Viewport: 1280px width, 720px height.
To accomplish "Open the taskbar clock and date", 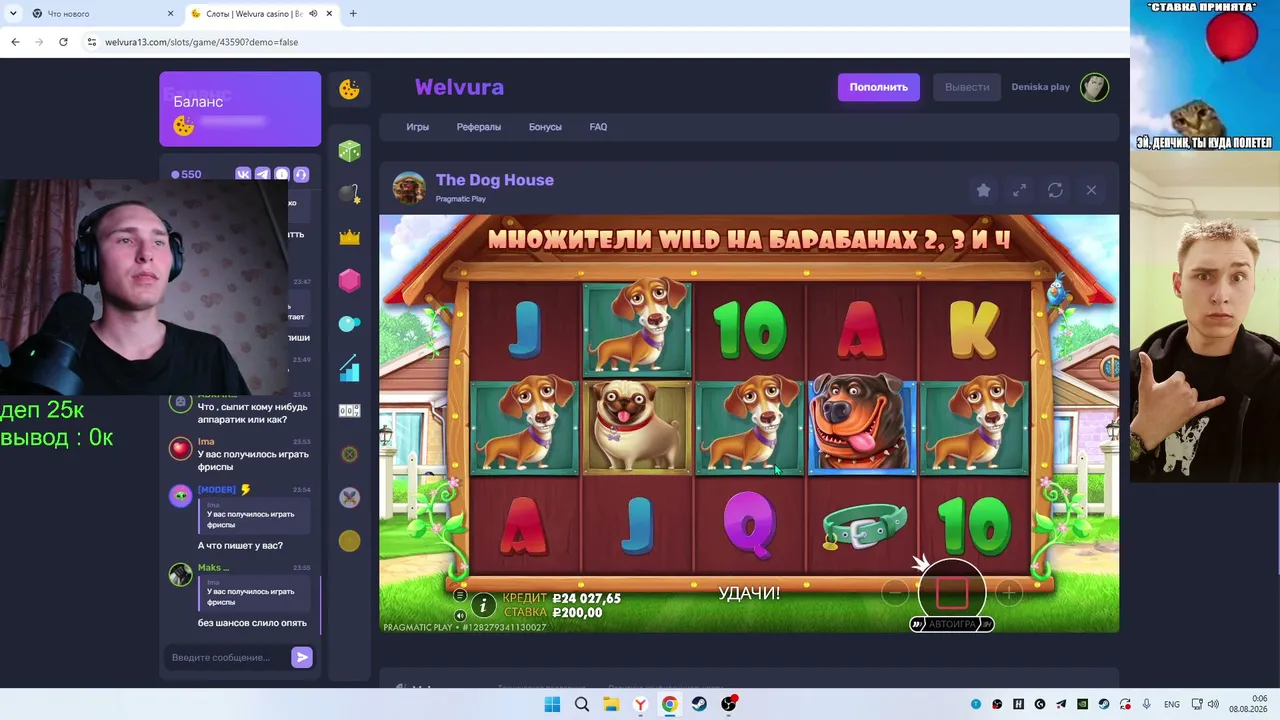I will pos(1248,704).
